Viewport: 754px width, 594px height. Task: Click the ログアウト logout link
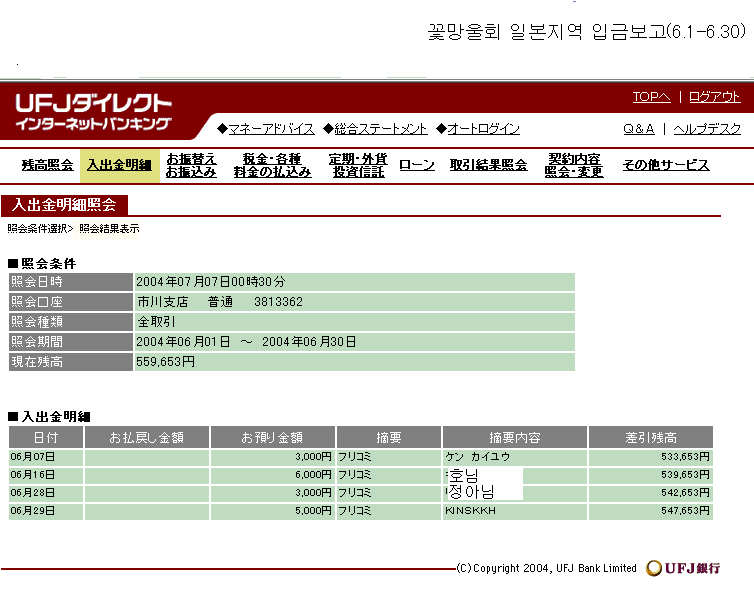click(x=715, y=97)
